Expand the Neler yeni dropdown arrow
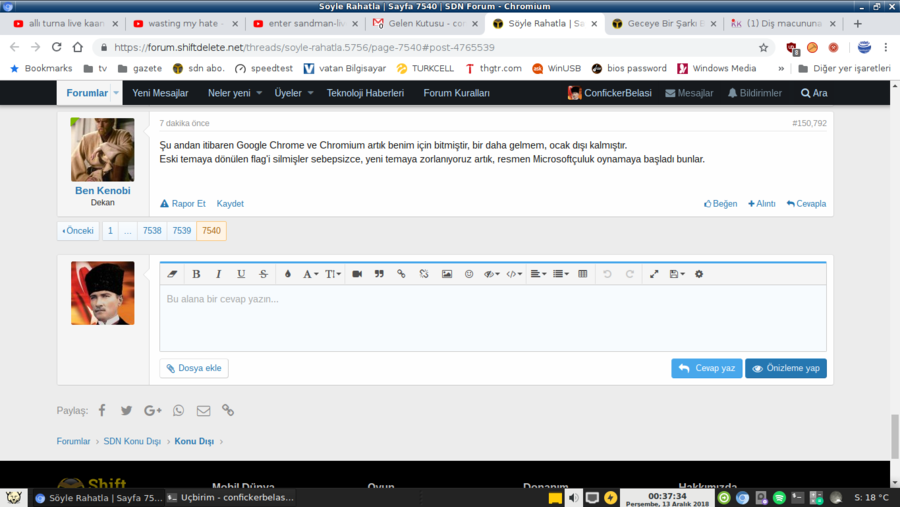Viewport: 900px width, 507px height. (259, 93)
